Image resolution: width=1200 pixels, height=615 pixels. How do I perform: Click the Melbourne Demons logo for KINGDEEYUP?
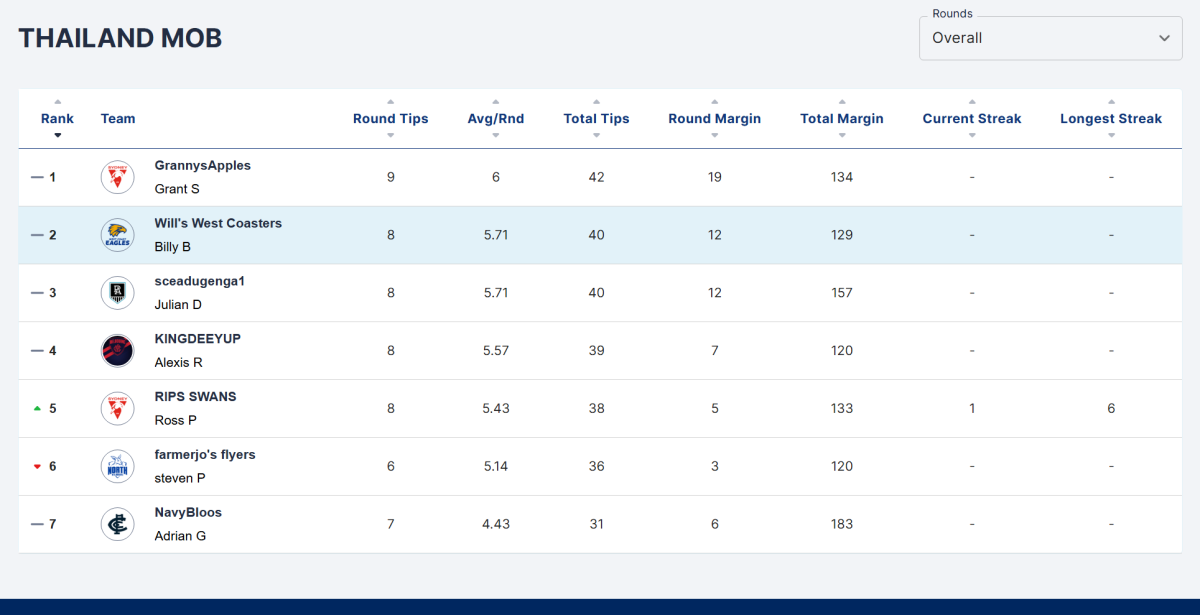click(117, 351)
